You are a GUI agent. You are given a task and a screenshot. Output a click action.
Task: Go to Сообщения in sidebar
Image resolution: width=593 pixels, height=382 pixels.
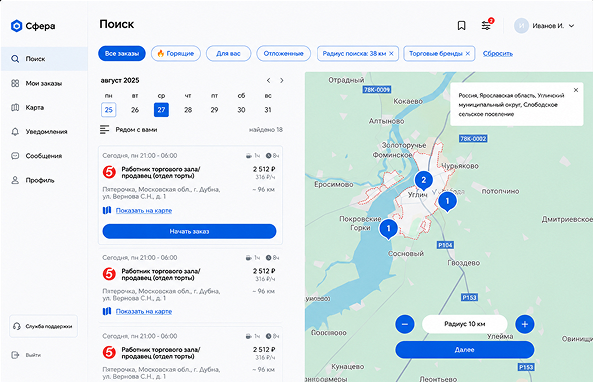tap(44, 156)
